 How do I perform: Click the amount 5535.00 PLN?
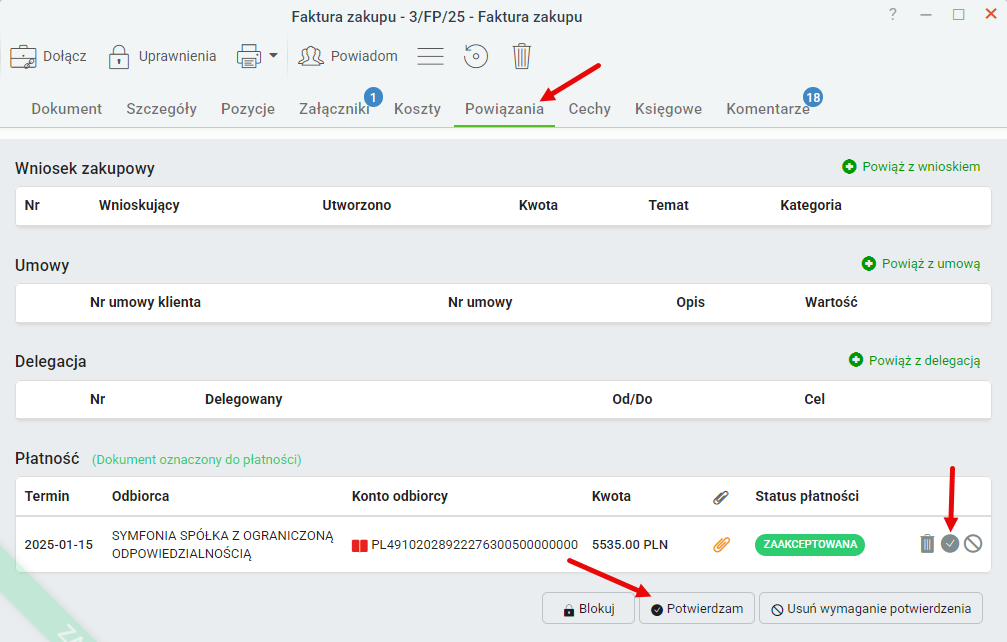(x=630, y=545)
